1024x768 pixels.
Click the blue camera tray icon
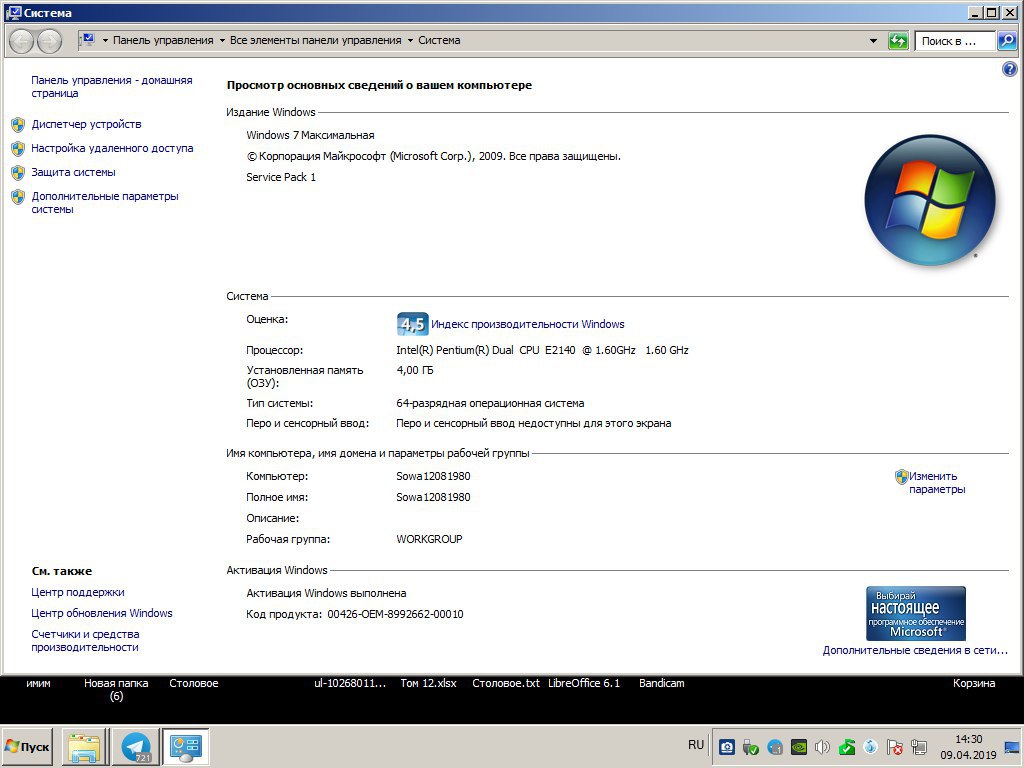point(727,746)
